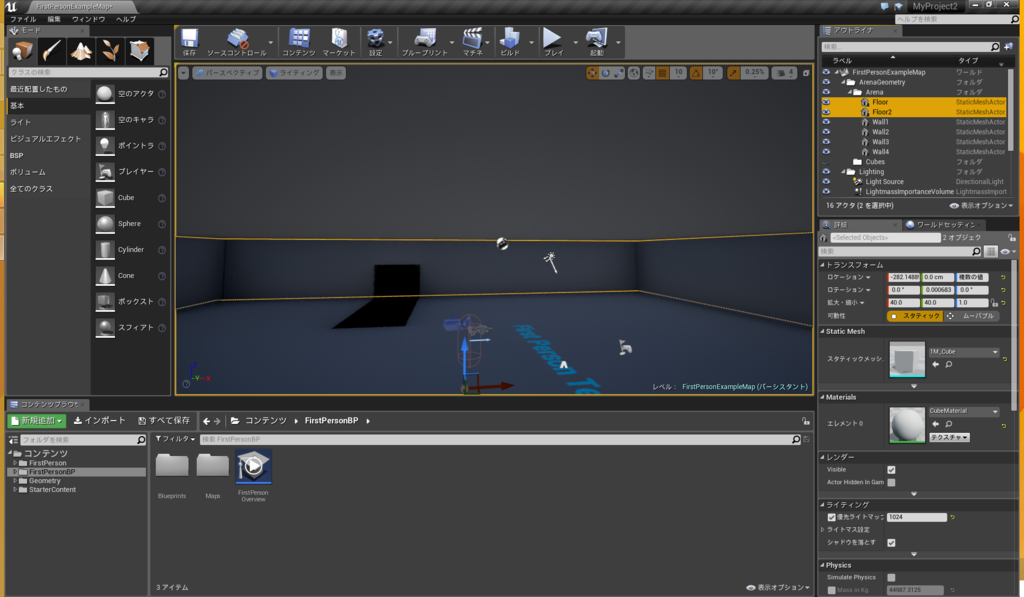Viewport: 1024px width, 597px height.
Task: Click the Save (保存) toolbar icon
Action: [x=189, y=39]
